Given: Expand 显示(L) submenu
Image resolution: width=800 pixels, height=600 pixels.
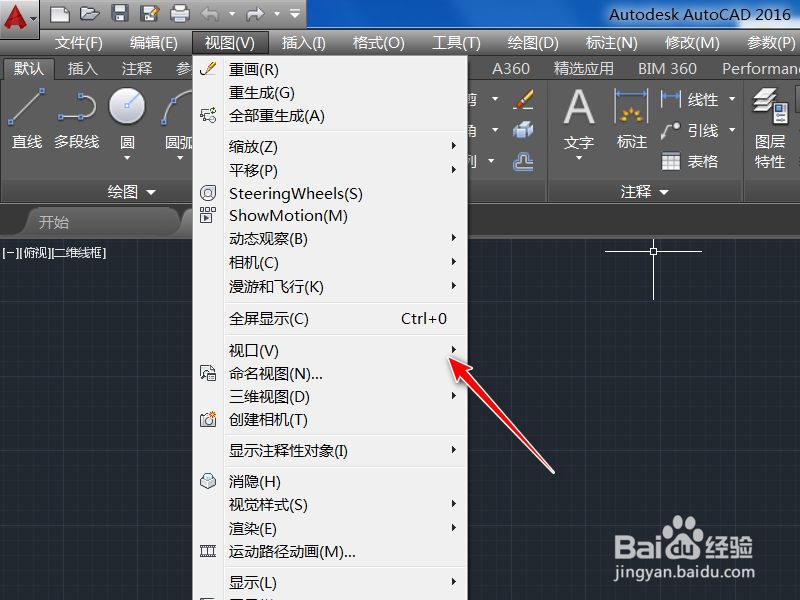Looking at the screenshot, I should coord(330,582).
